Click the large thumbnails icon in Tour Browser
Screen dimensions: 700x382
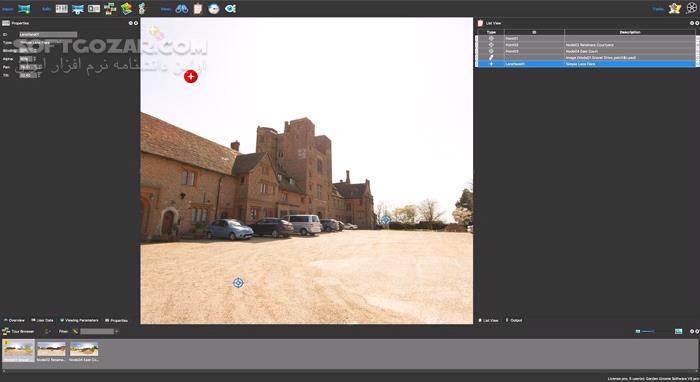coord(679,332)
